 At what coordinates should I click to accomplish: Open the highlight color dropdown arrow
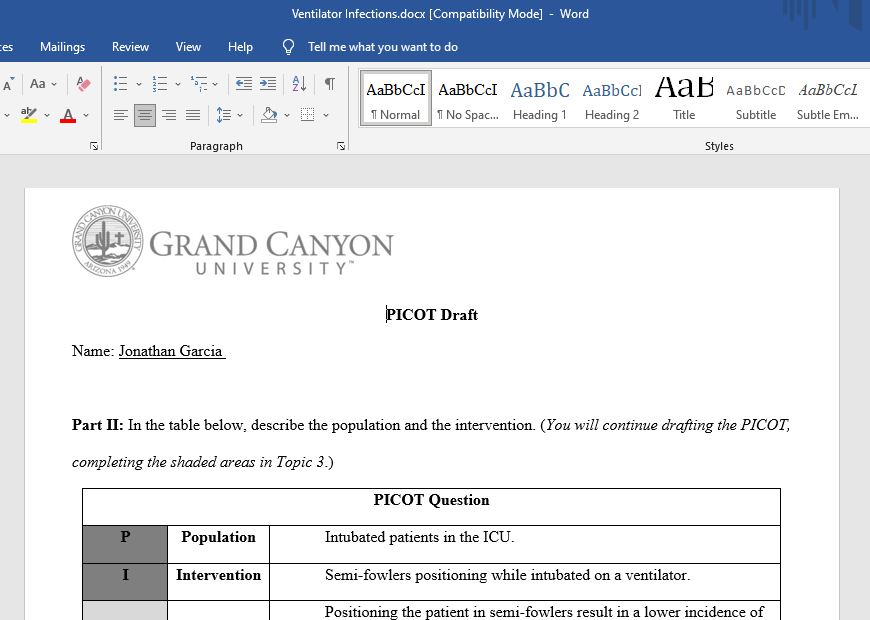tap(47, 115)
